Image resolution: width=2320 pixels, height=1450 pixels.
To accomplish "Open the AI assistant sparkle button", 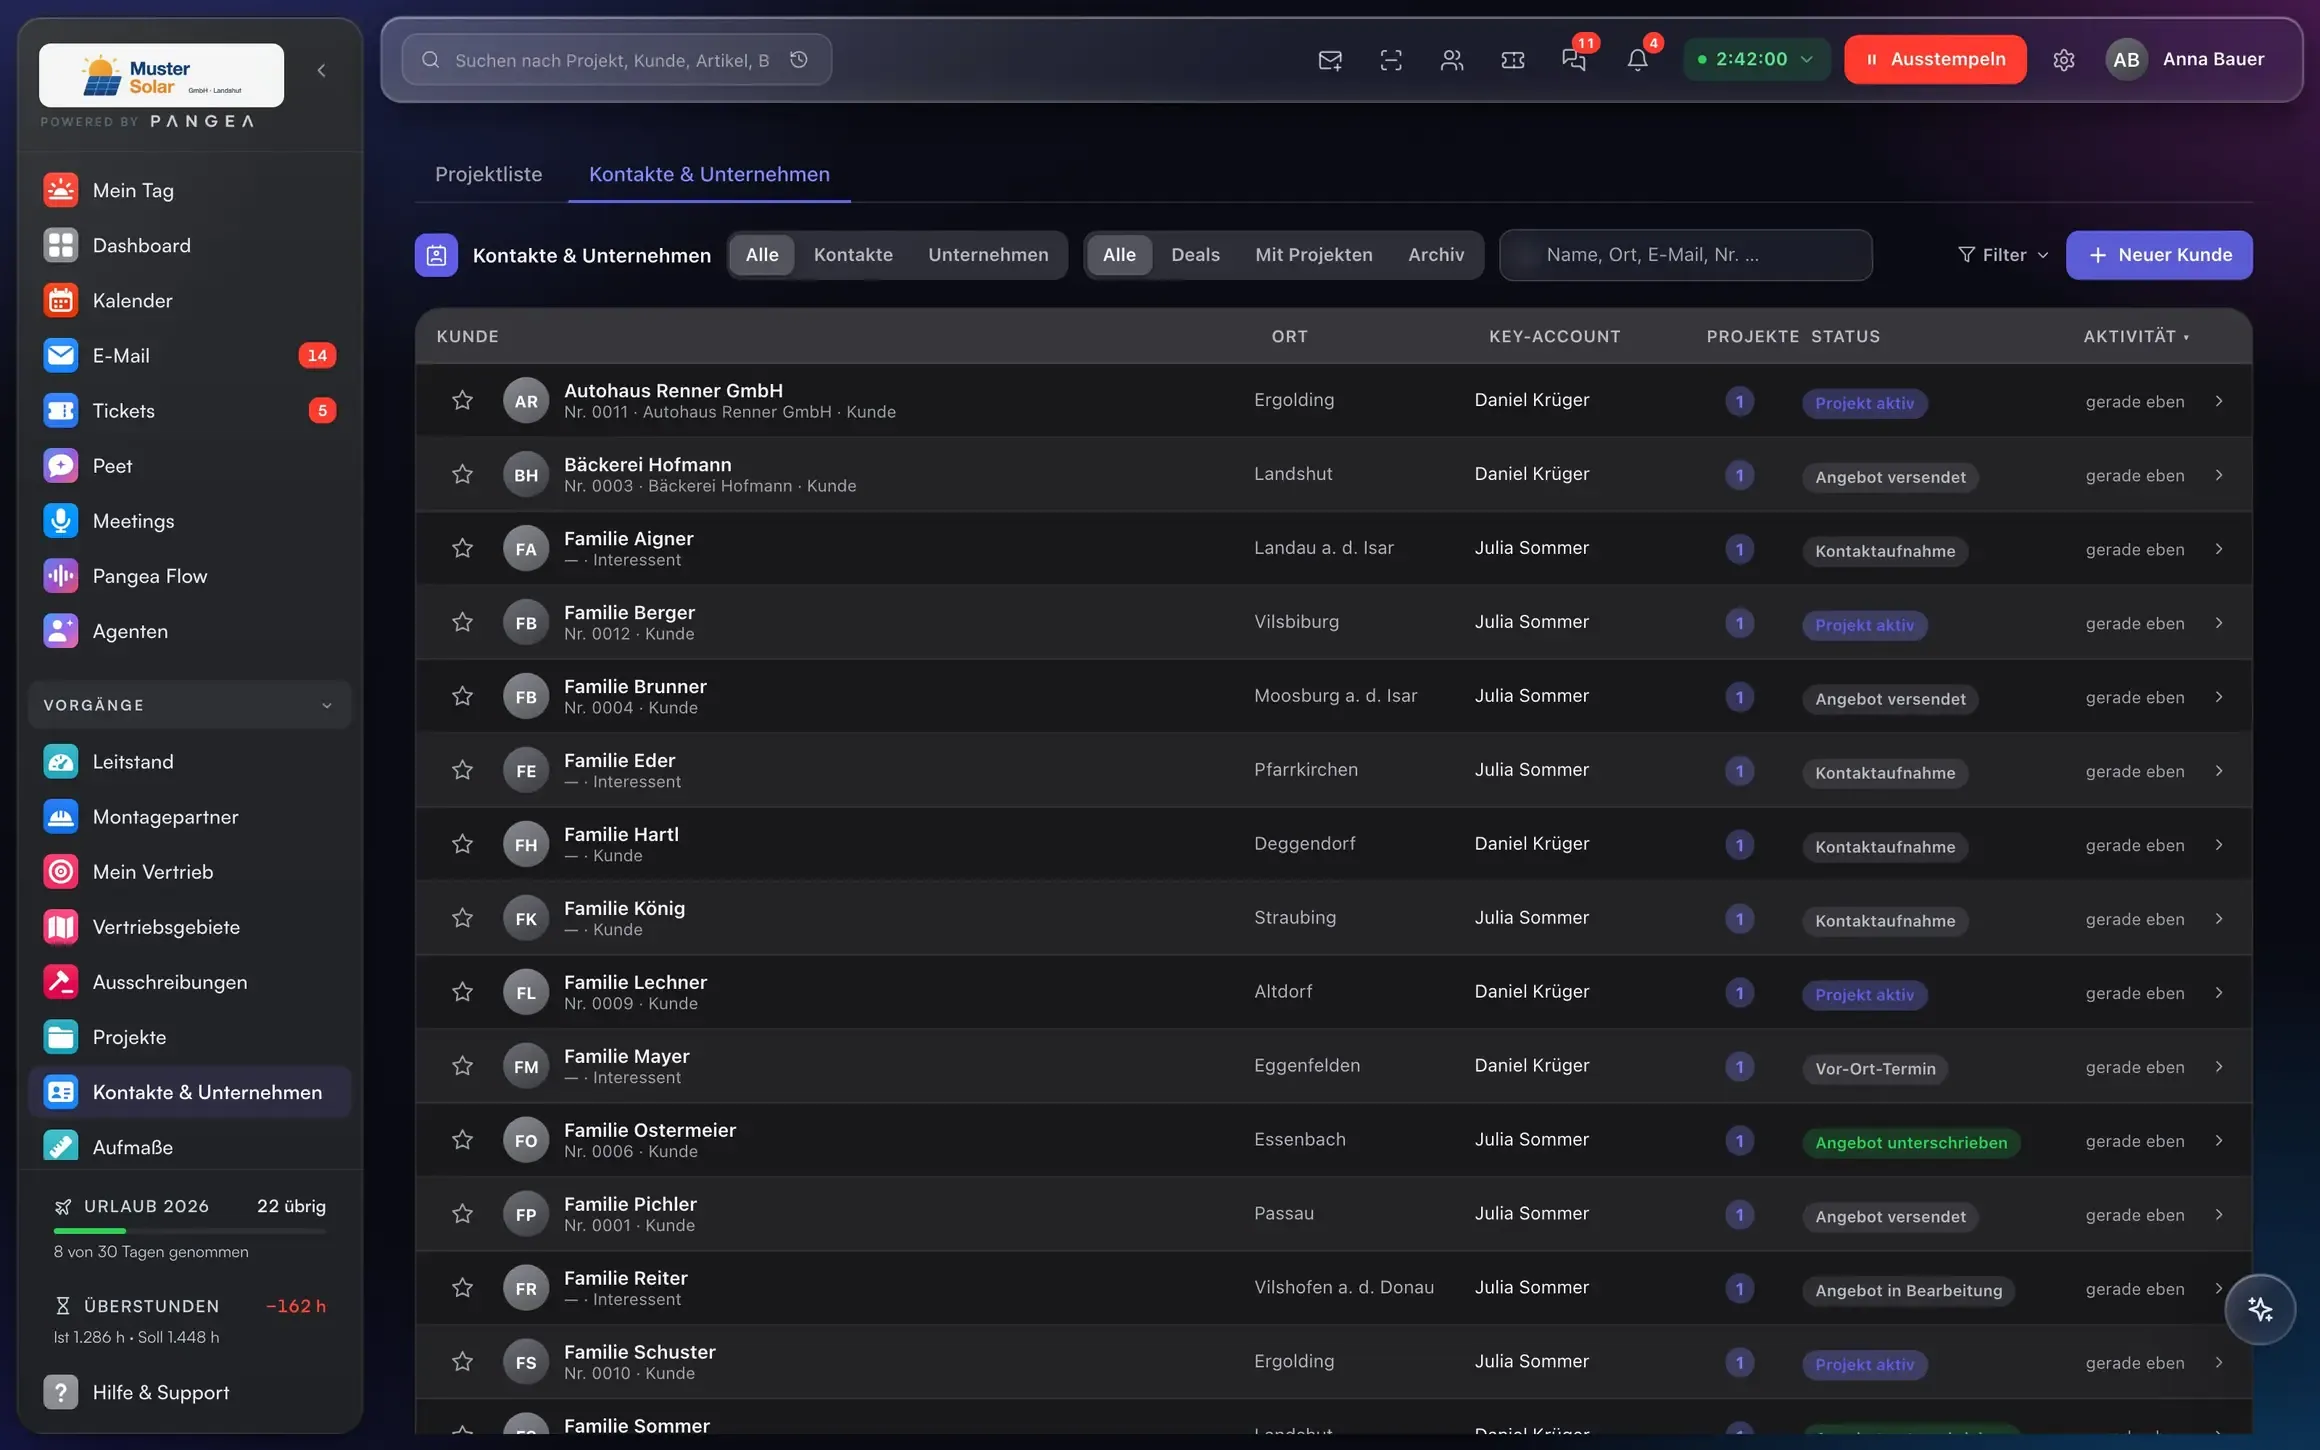I will click(2260, 1309).
